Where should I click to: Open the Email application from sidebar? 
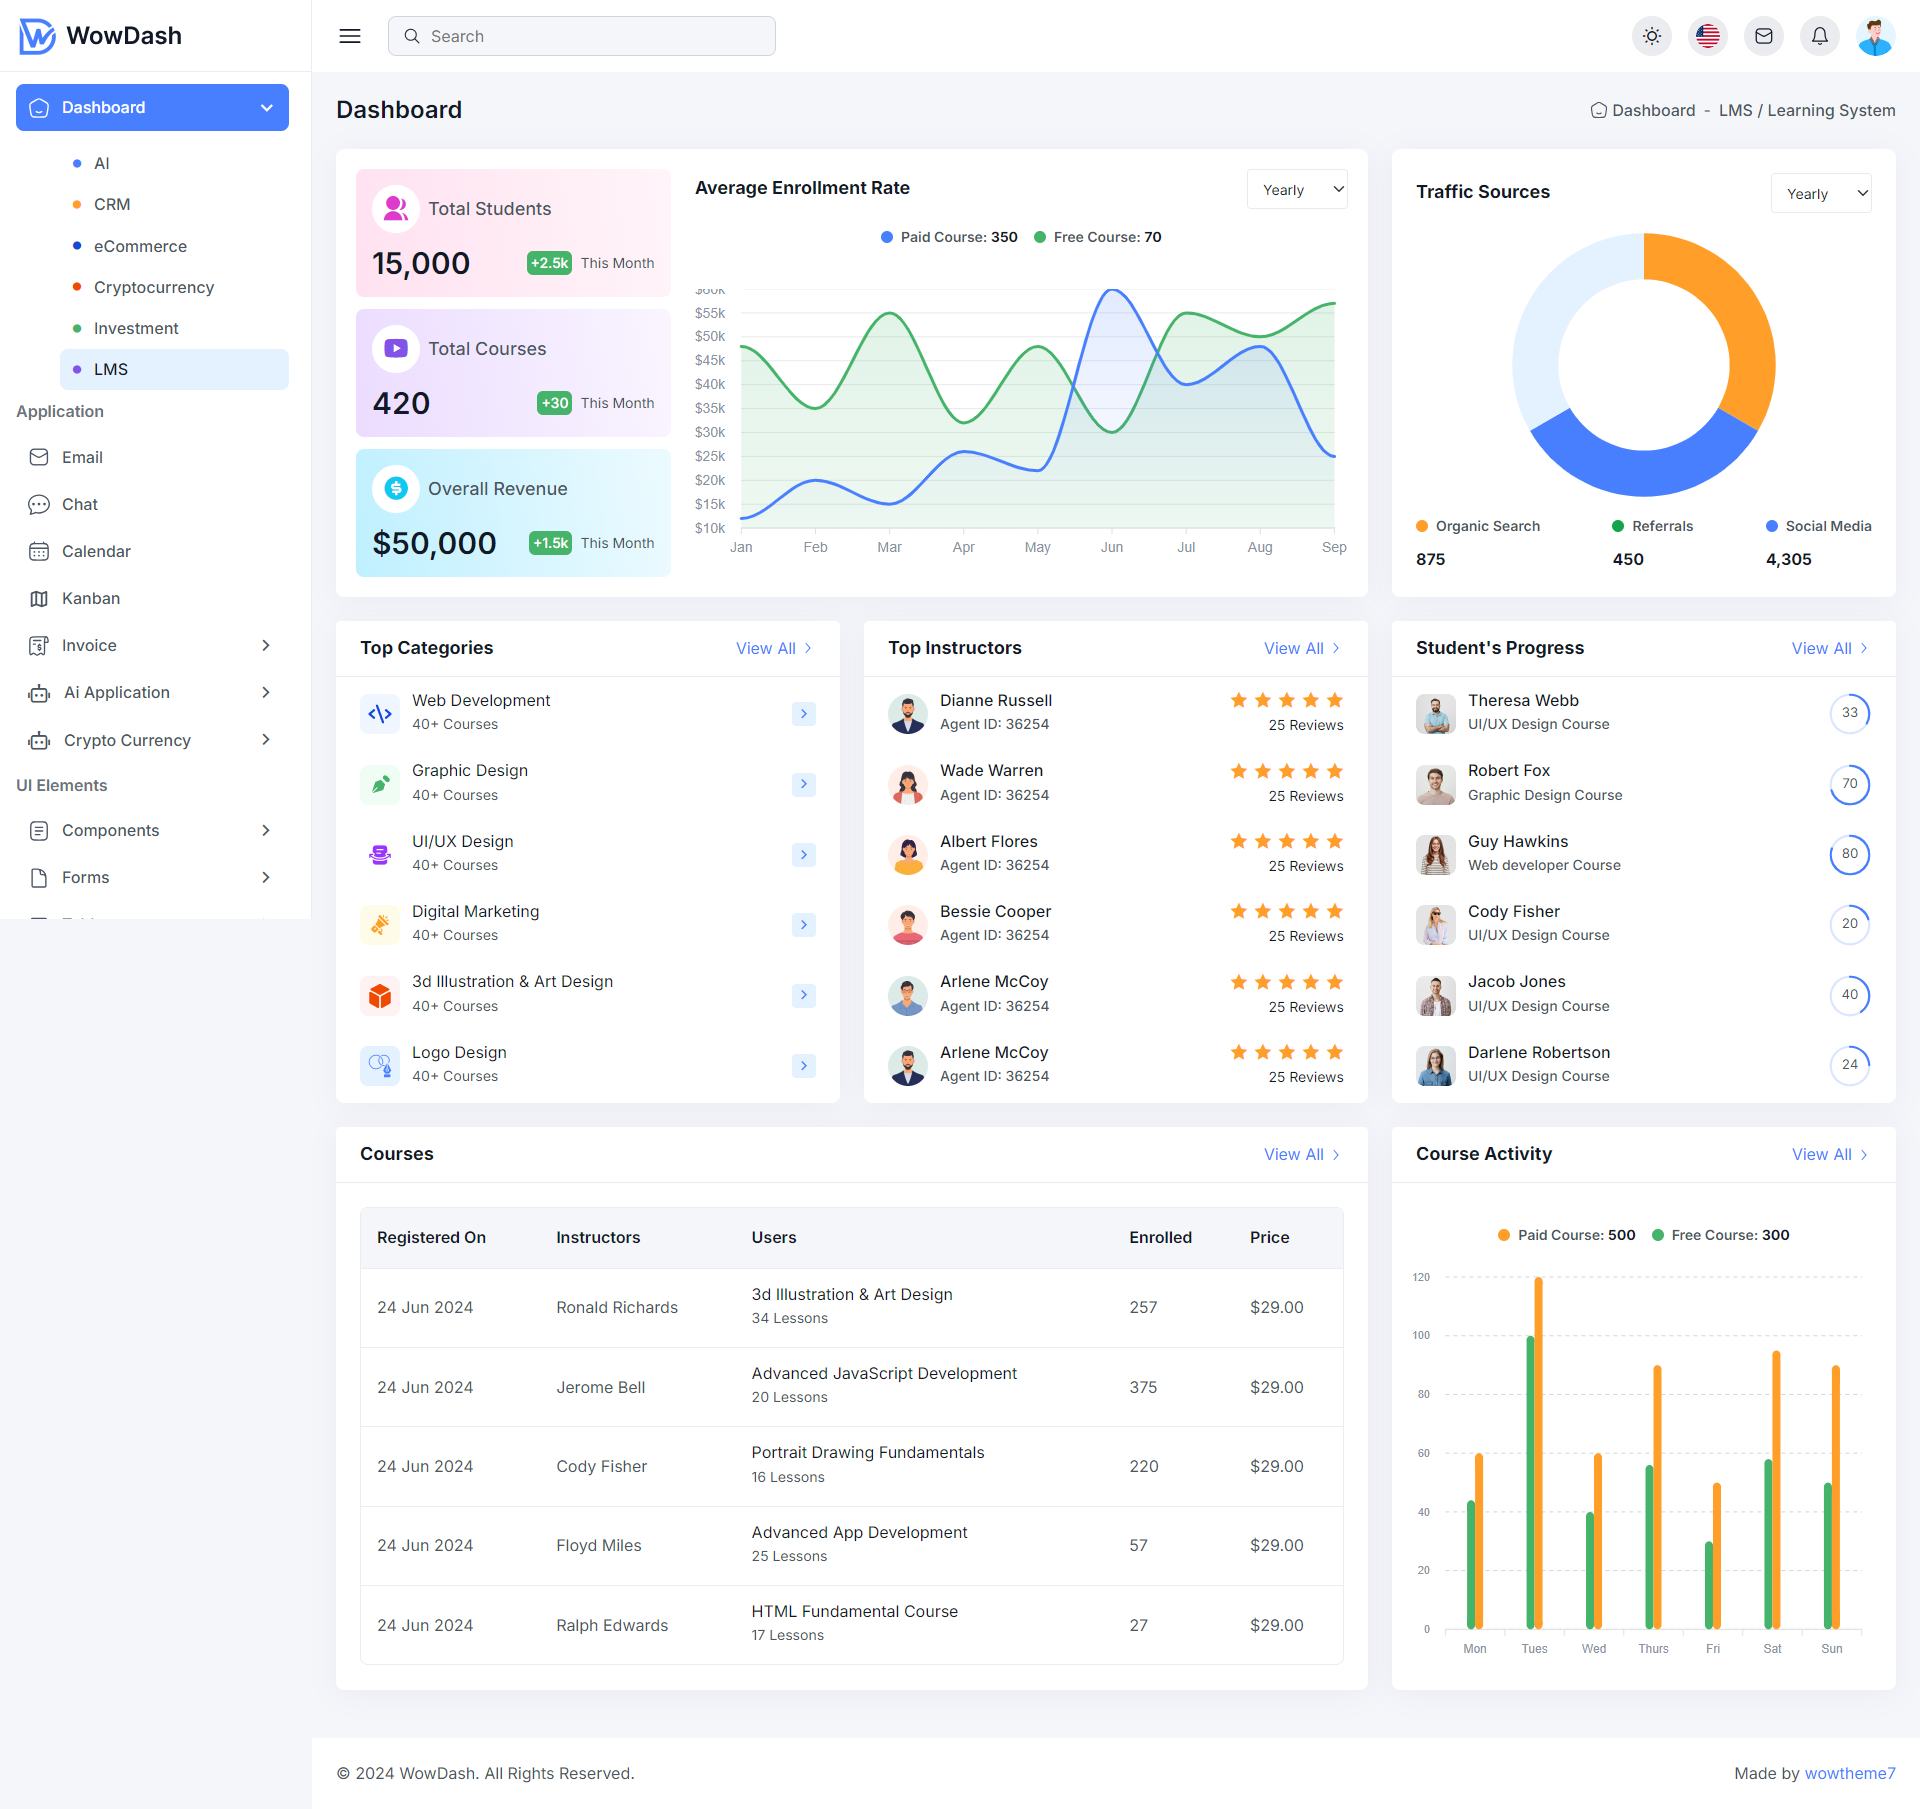(83, 457)
